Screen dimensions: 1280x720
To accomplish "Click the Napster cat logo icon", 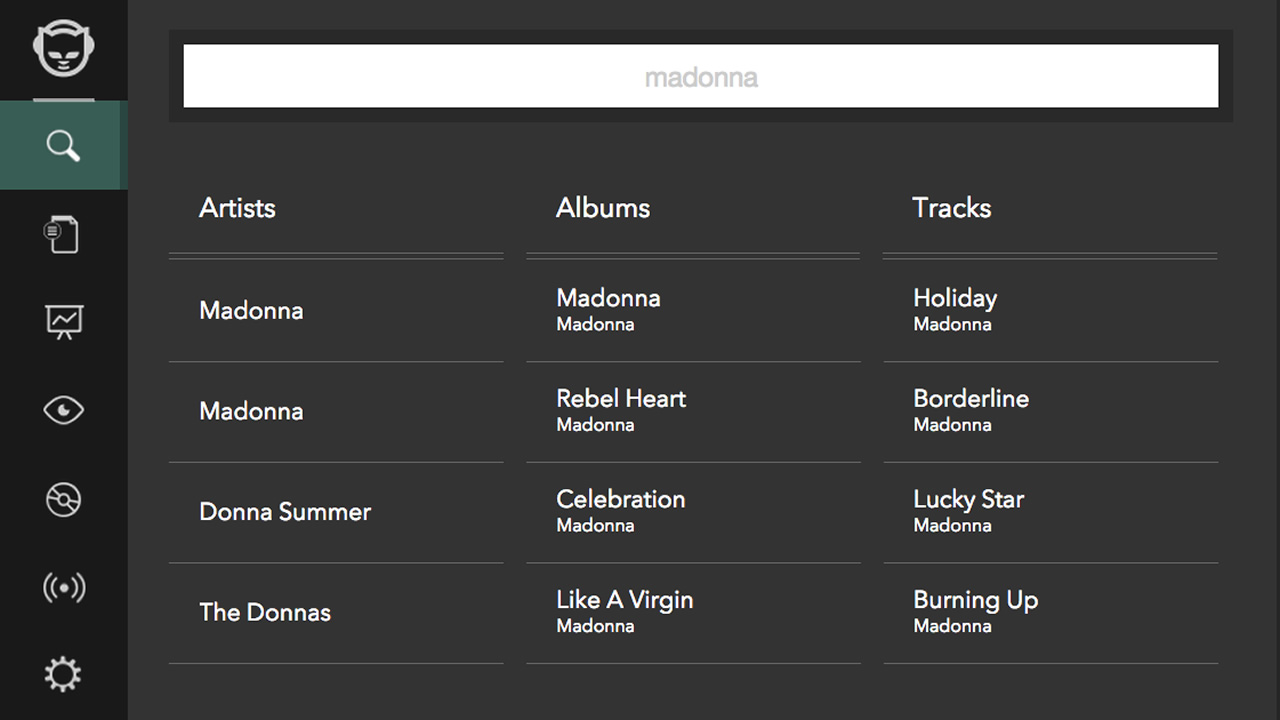I will [x=63, y=49].
